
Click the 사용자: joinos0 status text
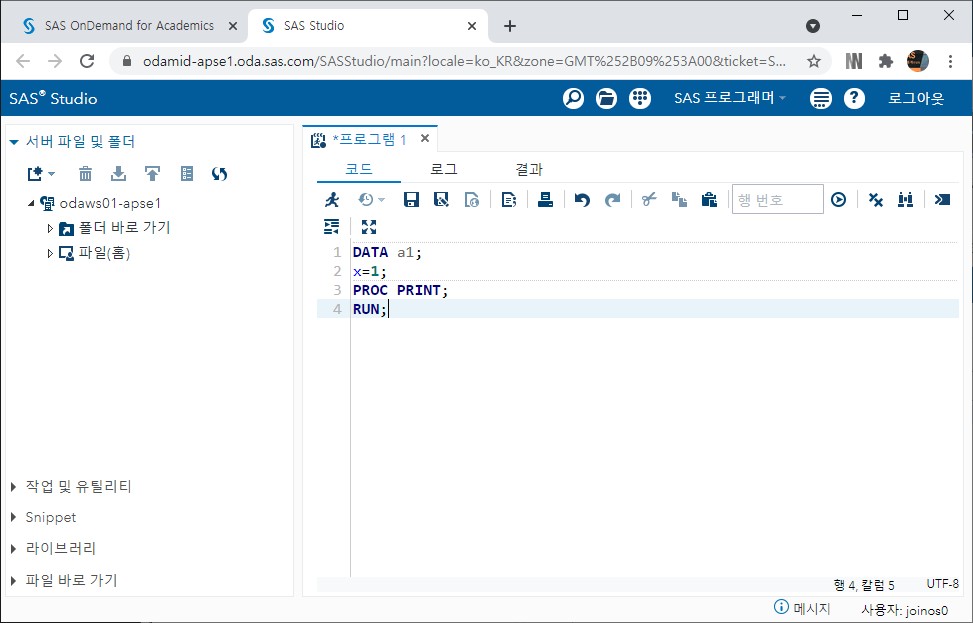point(904,610)
